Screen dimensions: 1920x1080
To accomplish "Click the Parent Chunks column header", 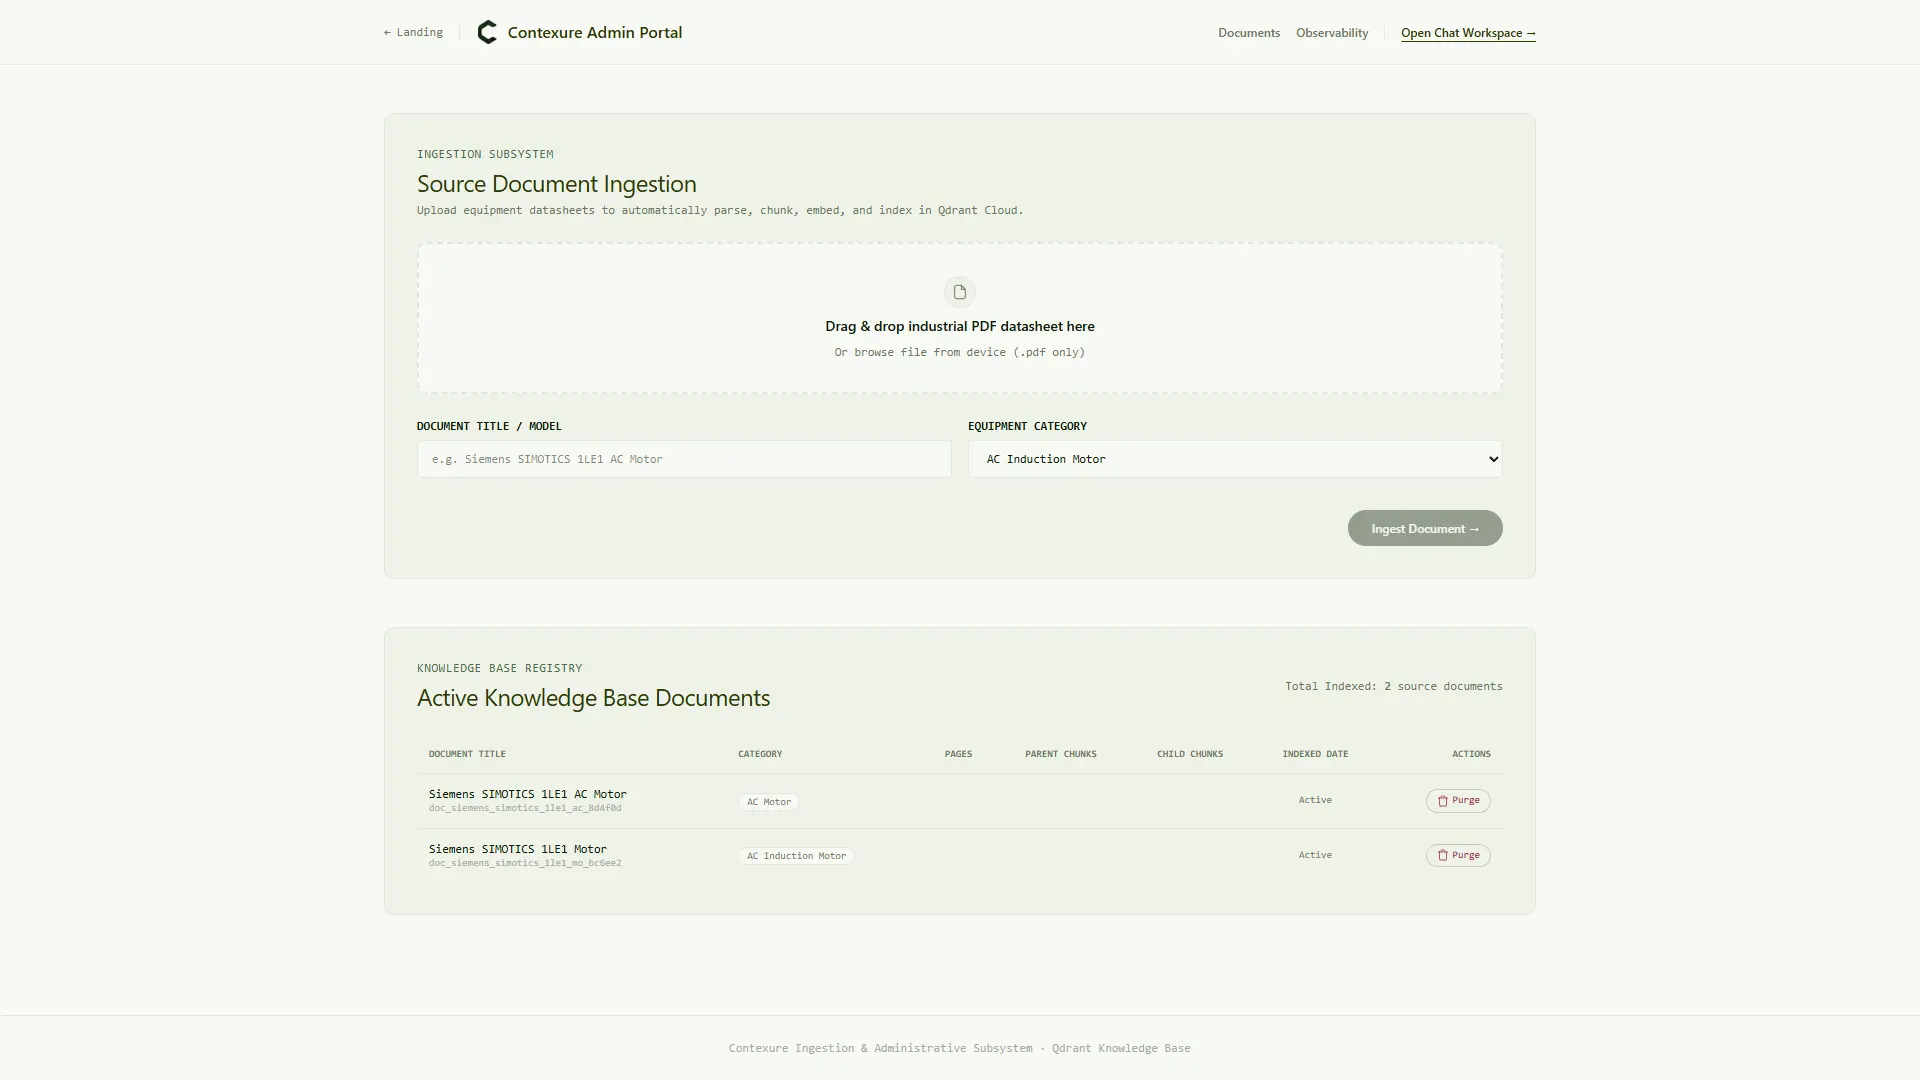I will pyautogui.click(x=1061, y=754).
